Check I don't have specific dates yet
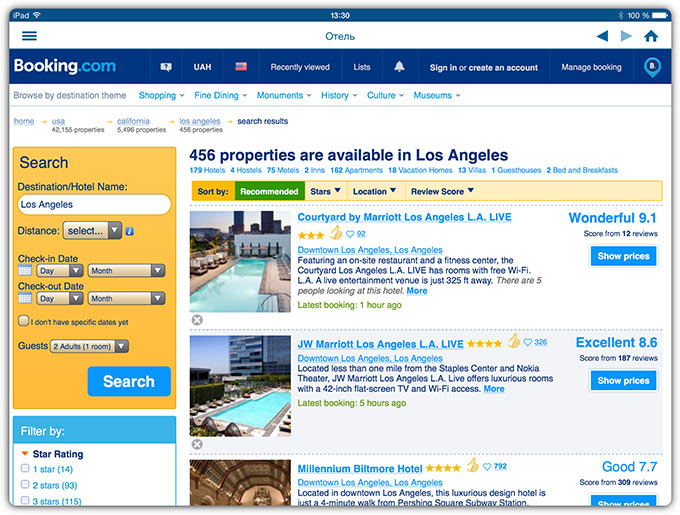The image size is (680, 515). pyautogui.click(x=23, y=321)
